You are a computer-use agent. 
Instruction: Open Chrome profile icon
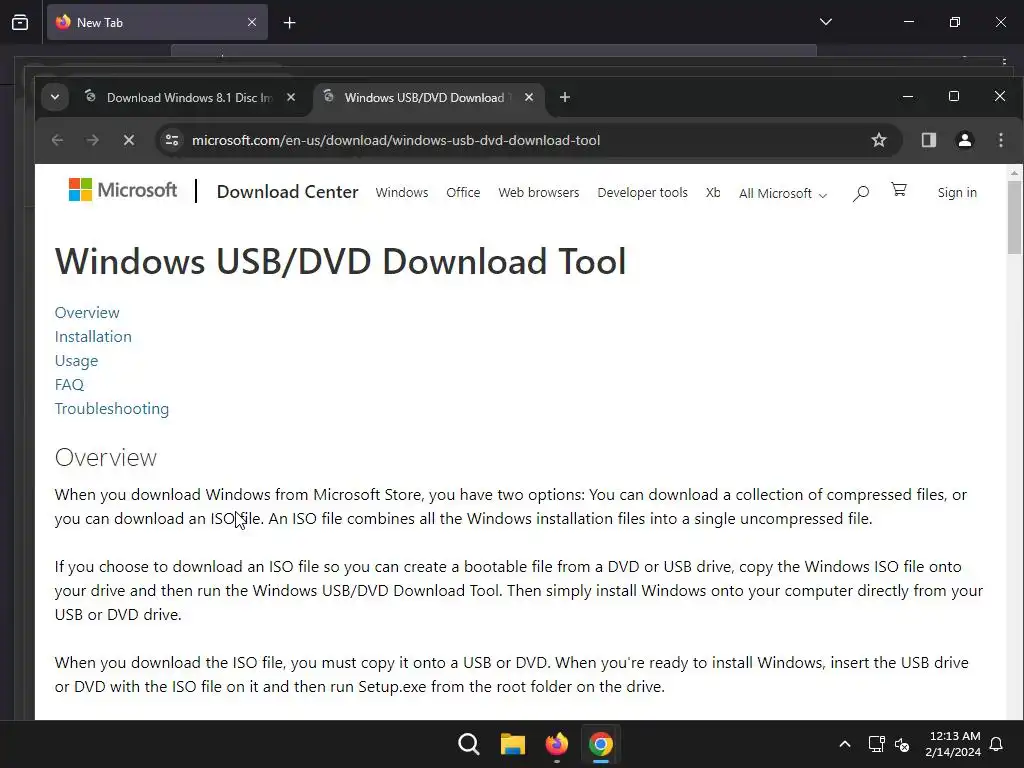[x=965, y=140]
